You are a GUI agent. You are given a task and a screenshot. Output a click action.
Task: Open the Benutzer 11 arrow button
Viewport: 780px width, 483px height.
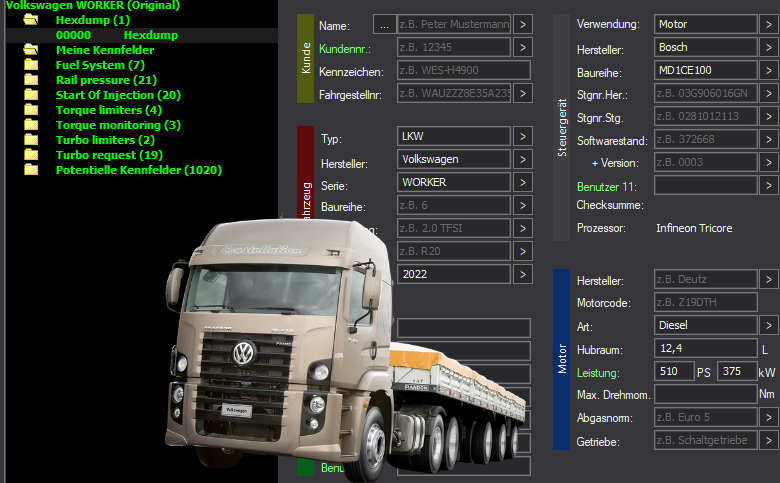[x=770, y=185]
